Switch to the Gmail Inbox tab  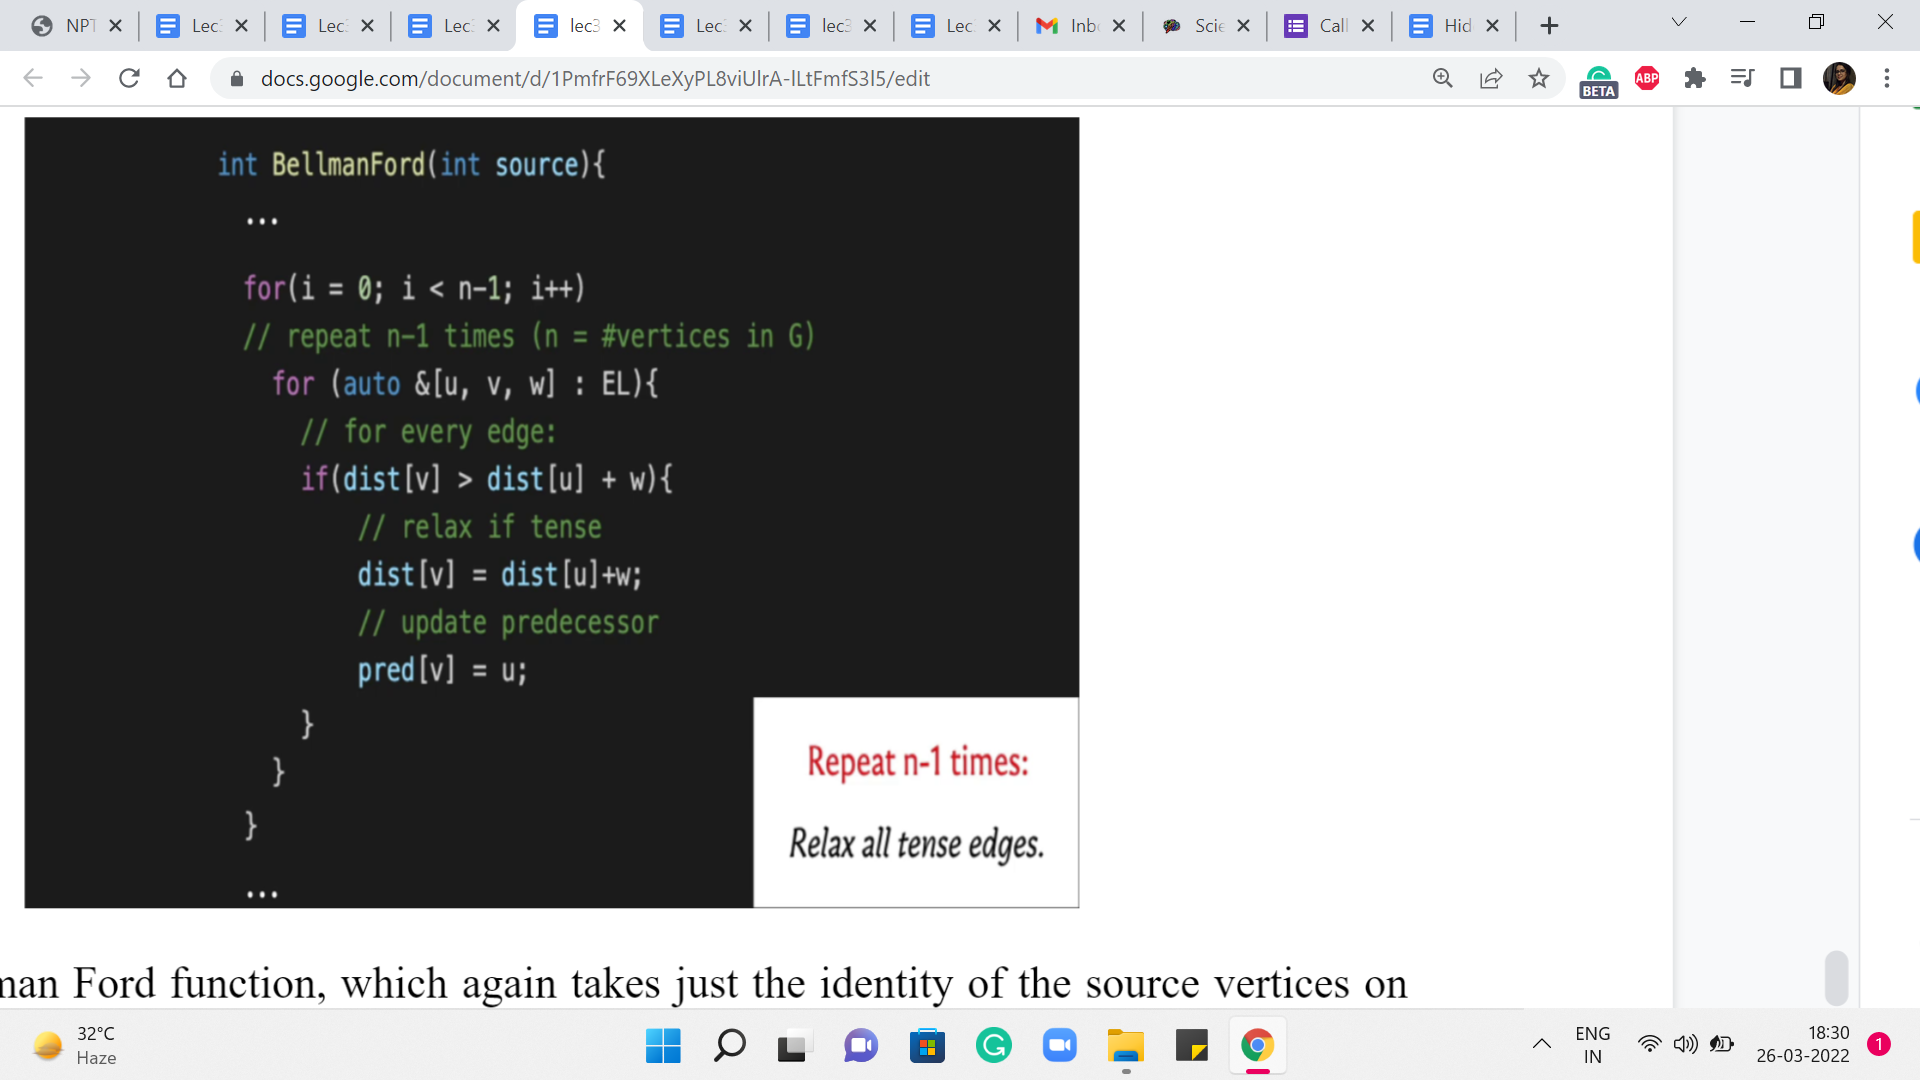(x=1068, y=26)
